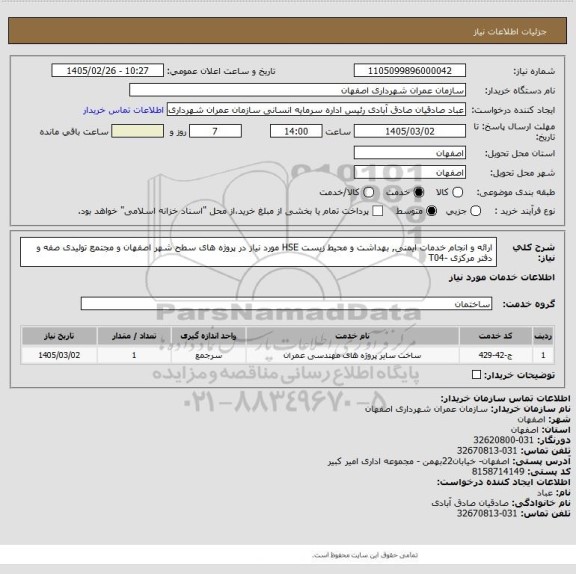Select the کالا radio button

click(457, 192)
